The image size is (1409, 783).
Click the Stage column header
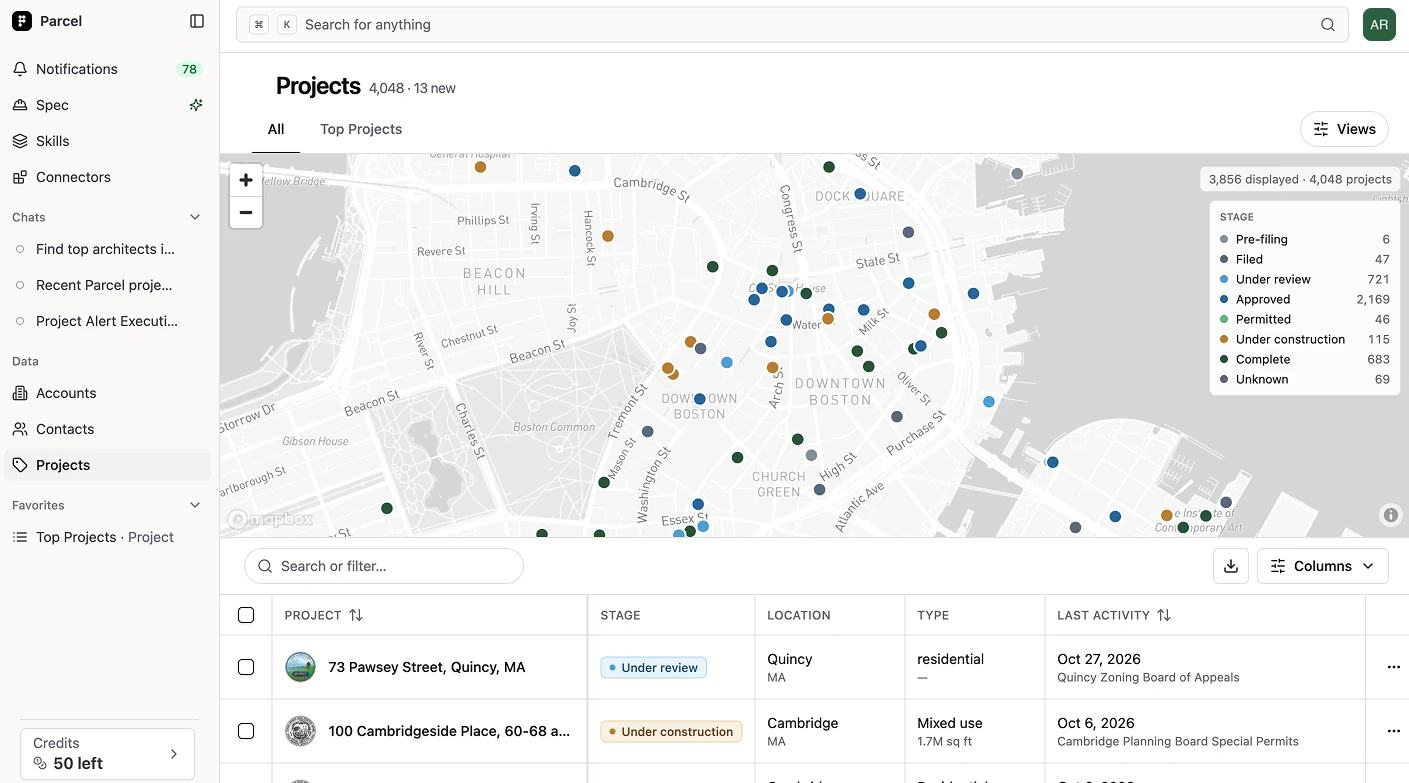(620, 615)
